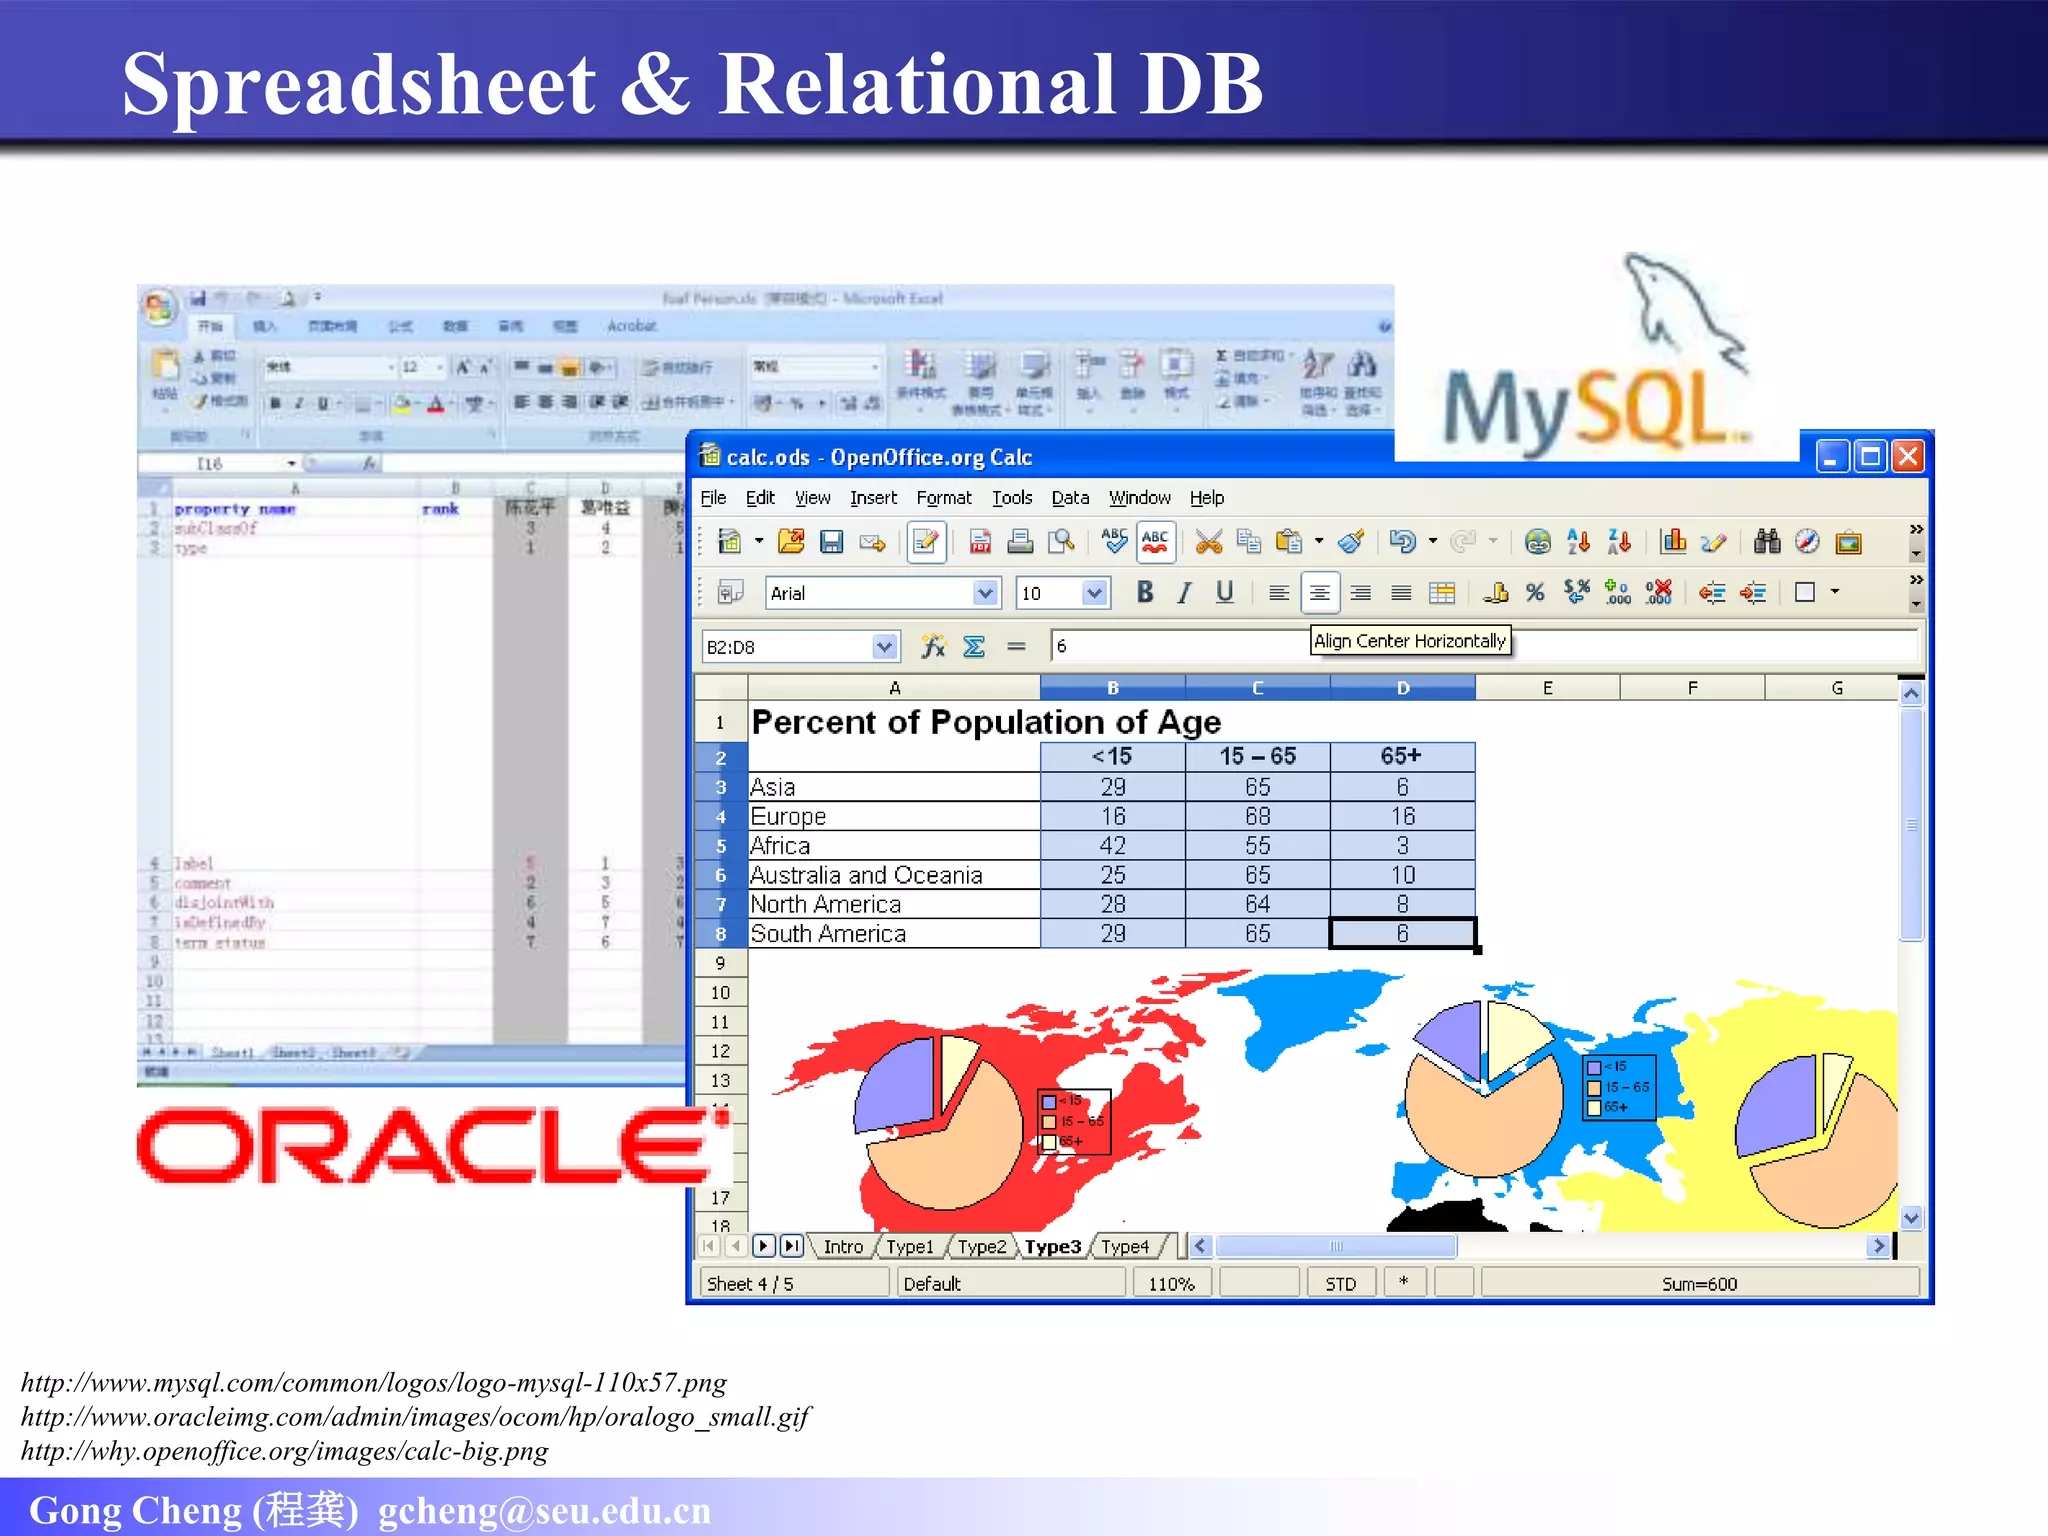Click the Send document as email icon
This screenshot has width=2048, height=1536.
click(x=872, y=542)
